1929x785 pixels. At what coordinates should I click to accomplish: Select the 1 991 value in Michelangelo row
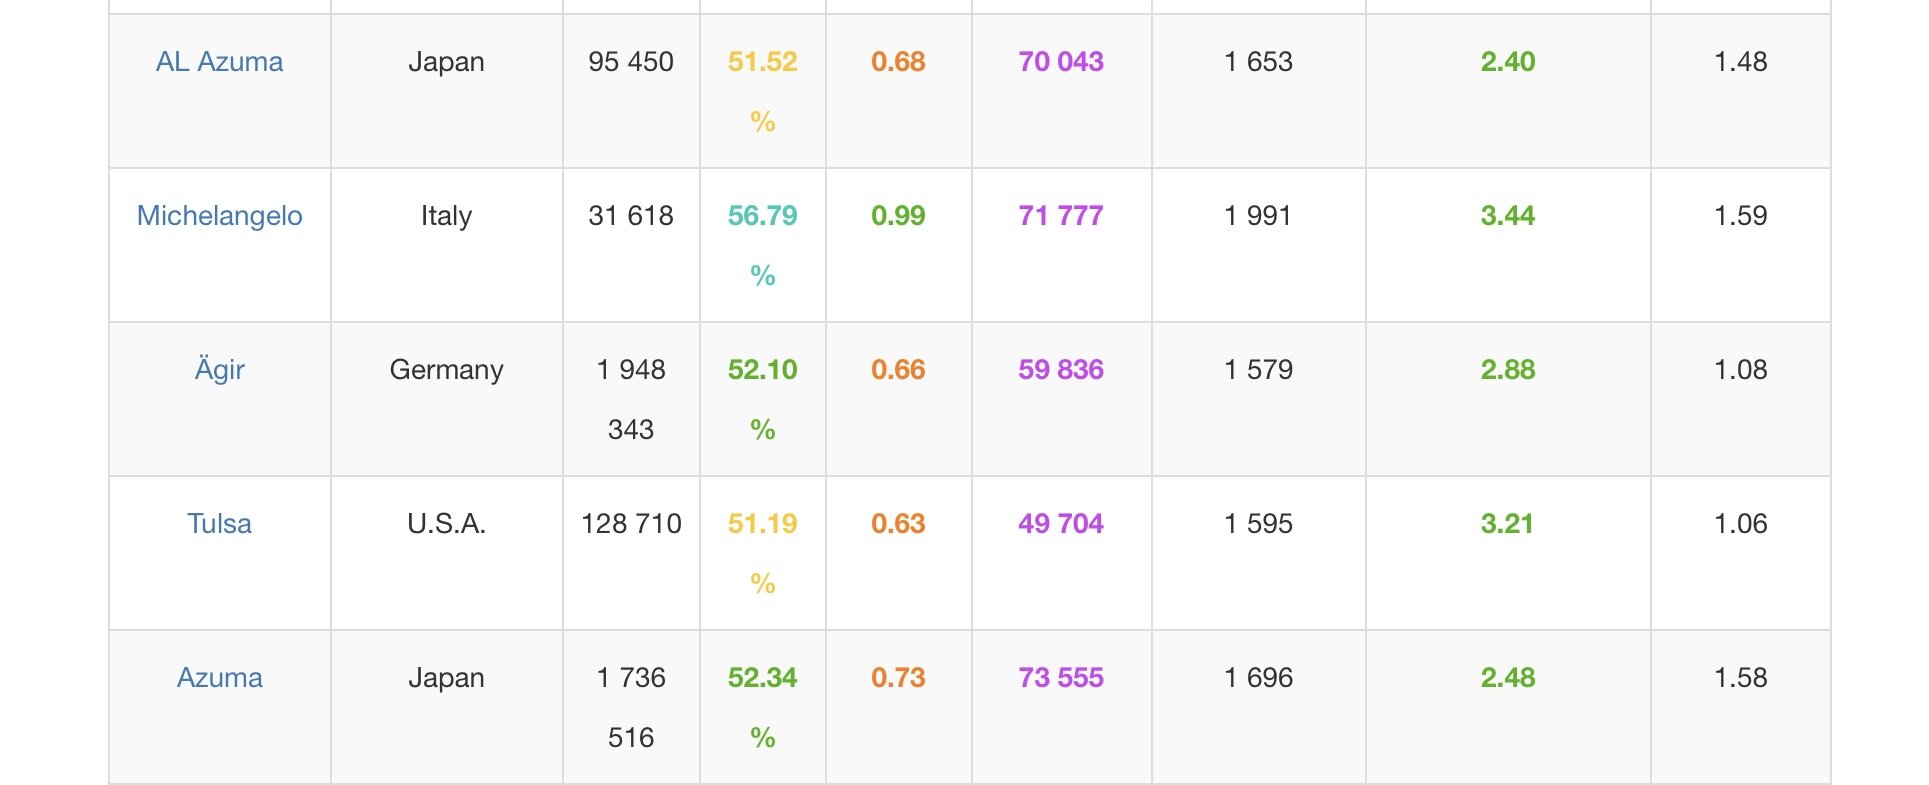[x=1257, y=216]
